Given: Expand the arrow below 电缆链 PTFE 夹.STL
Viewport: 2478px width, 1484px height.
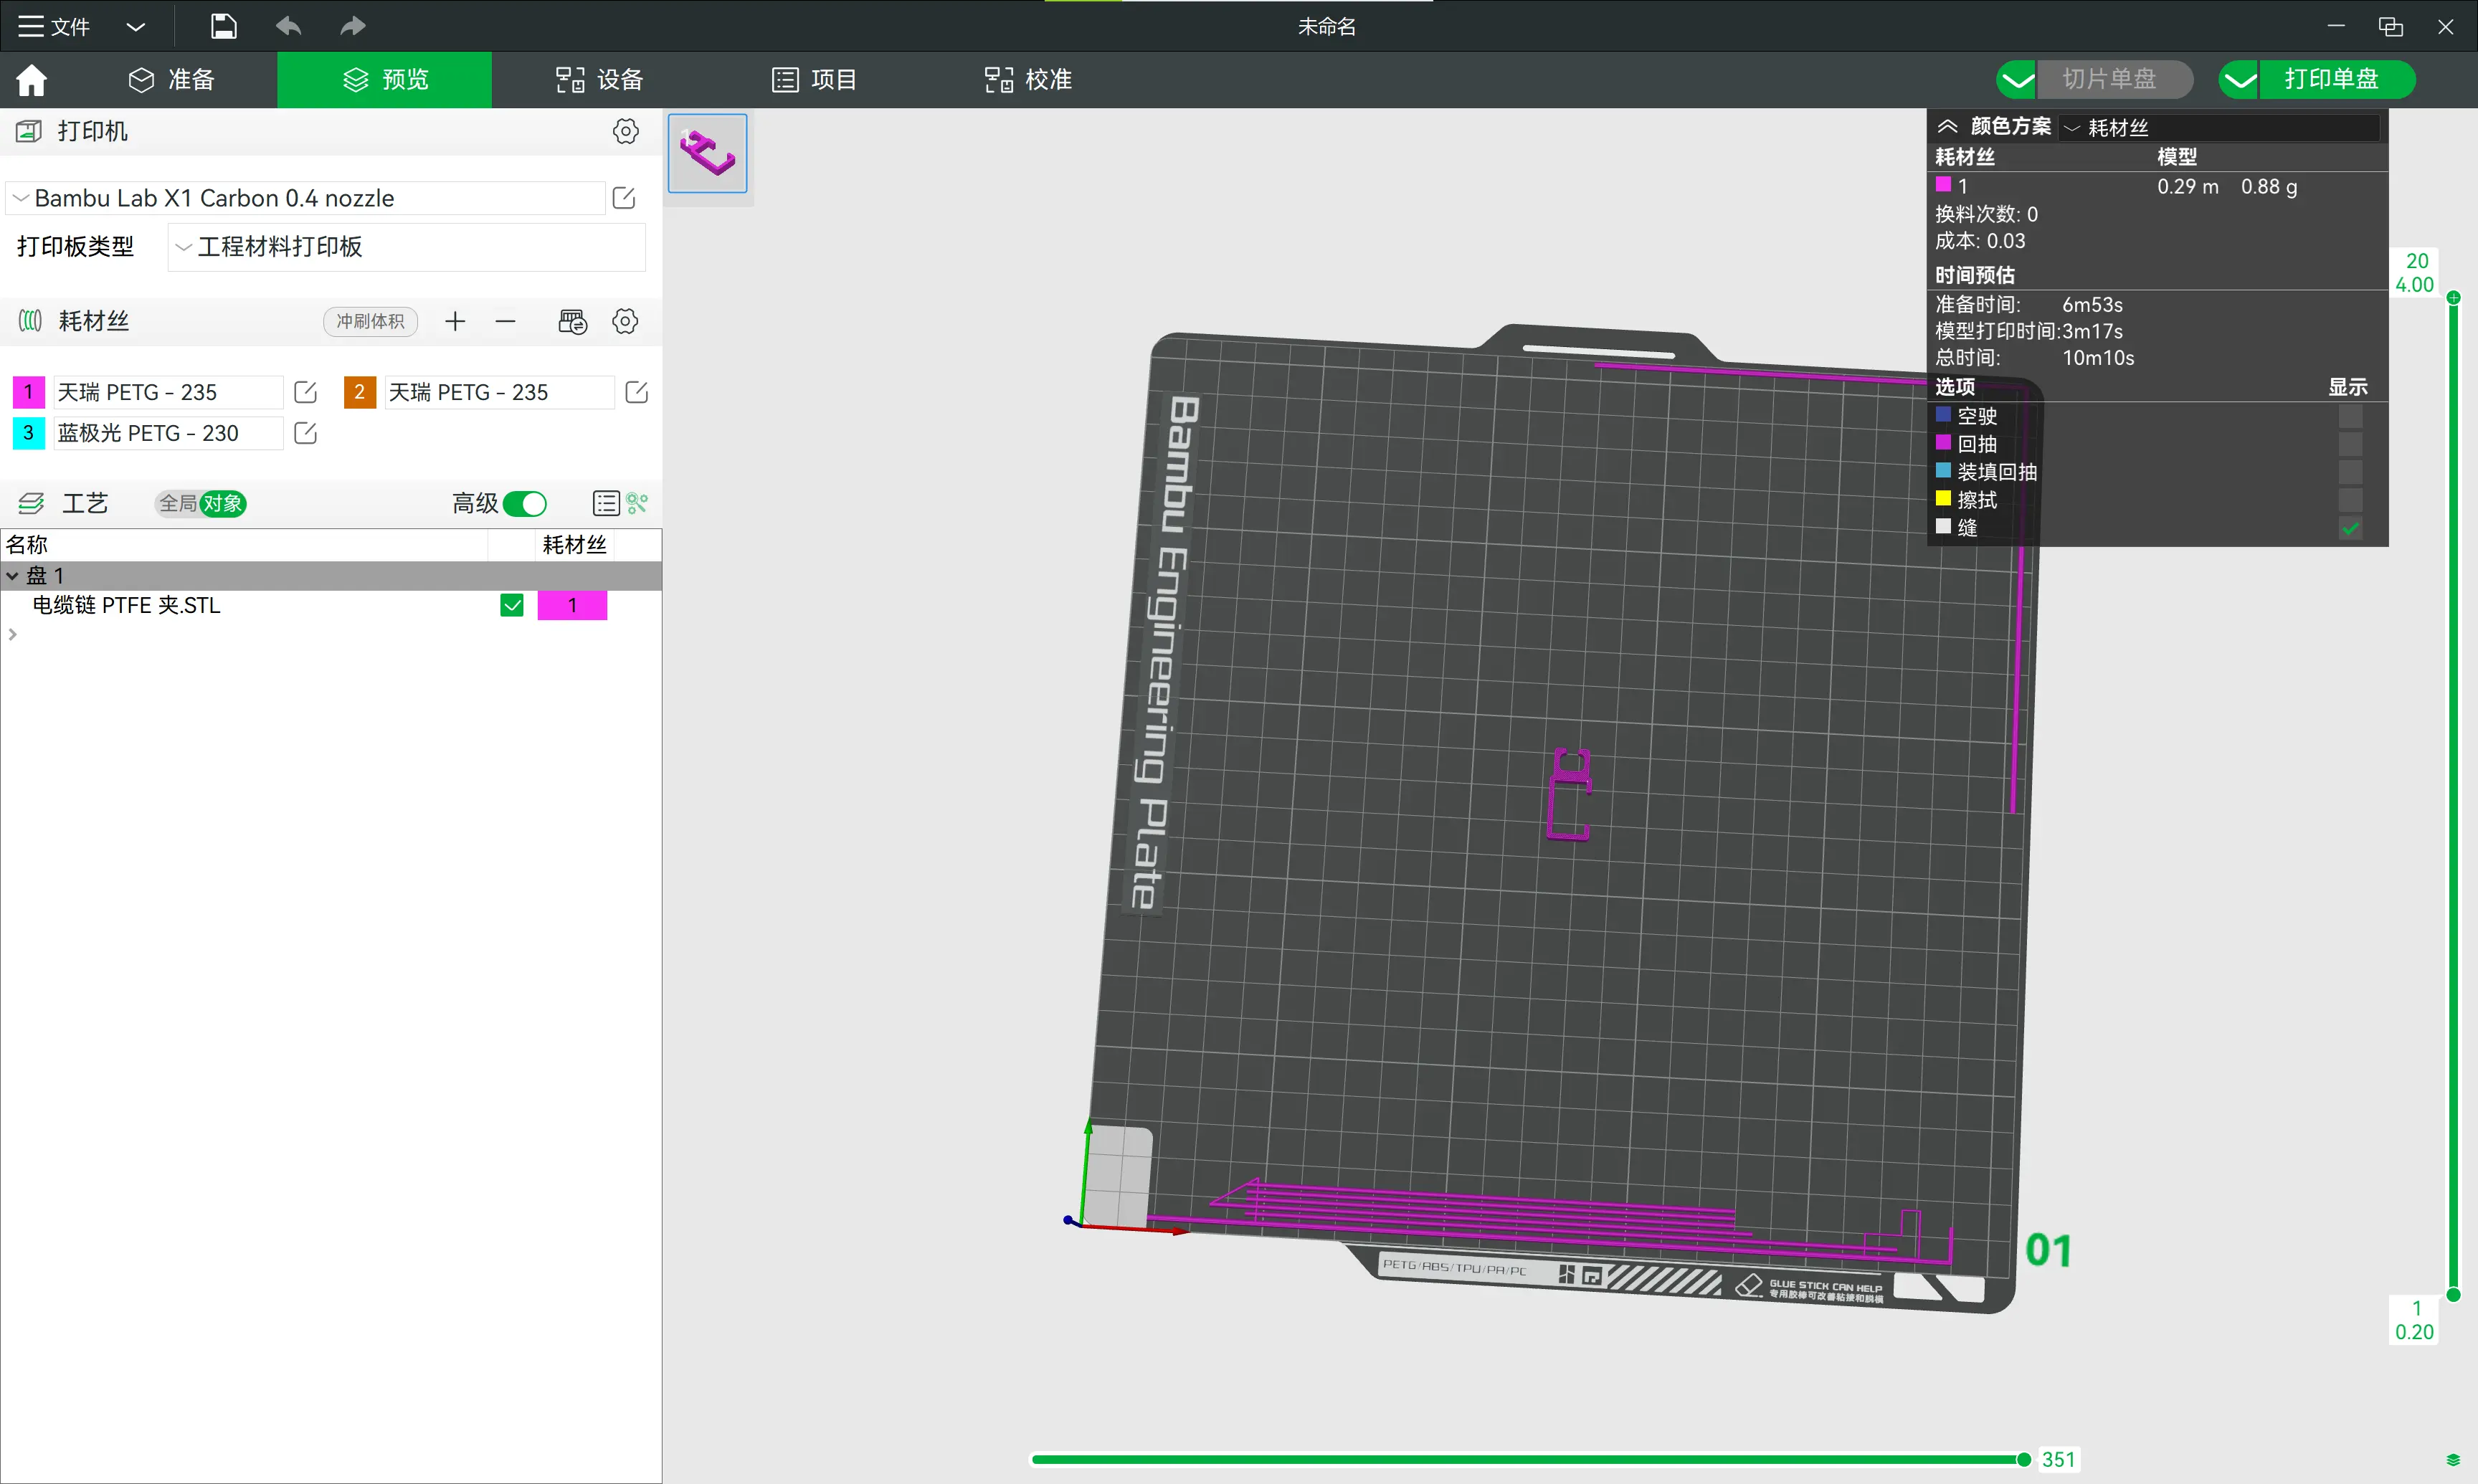Looking at the screenshot, I should click(x=13, y=634).
